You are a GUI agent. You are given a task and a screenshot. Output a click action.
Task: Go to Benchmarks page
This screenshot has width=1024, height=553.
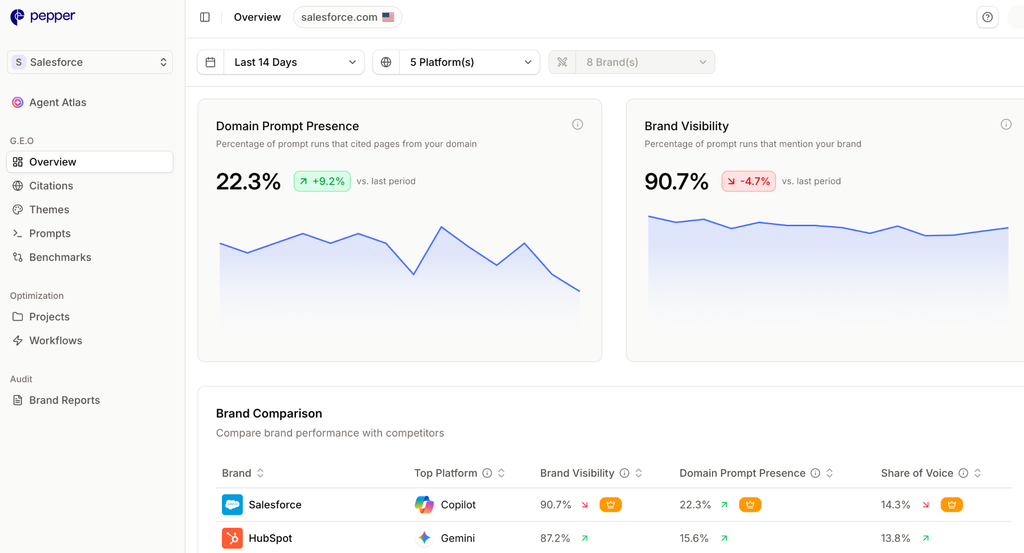[90, 257]
